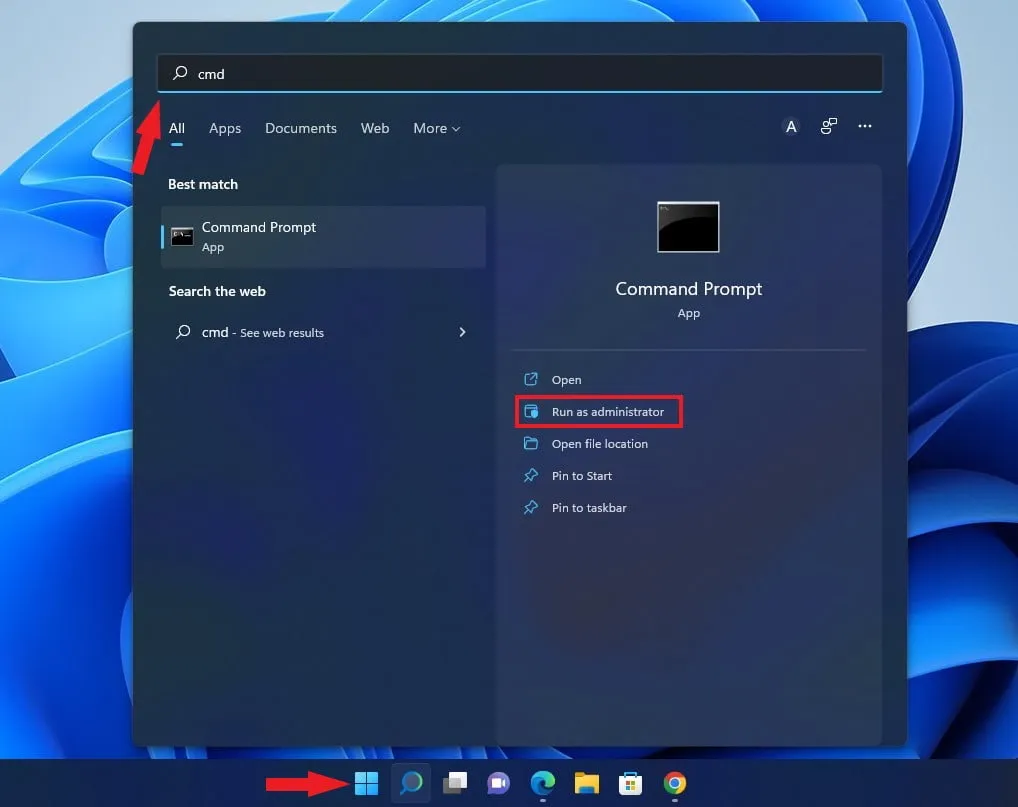Click the 'Best match' heading
1018x807 pixels.
[x=203, y=184]
